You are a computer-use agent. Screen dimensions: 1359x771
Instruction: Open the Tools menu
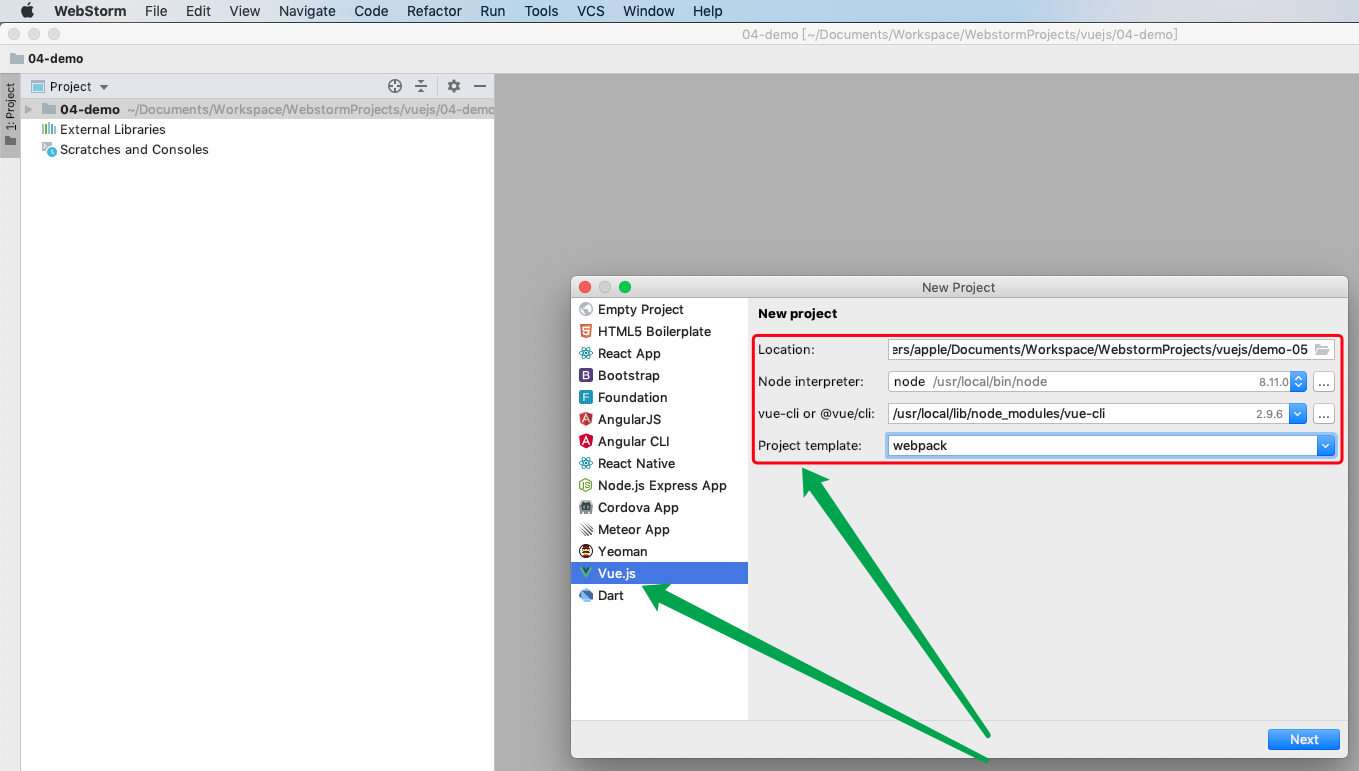(541, 11)
